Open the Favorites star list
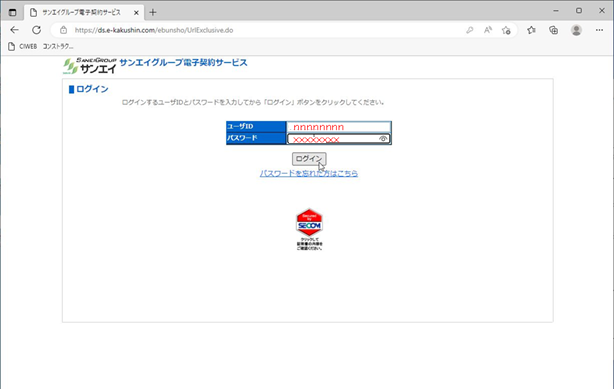614x389 pixels. [531, 30]
